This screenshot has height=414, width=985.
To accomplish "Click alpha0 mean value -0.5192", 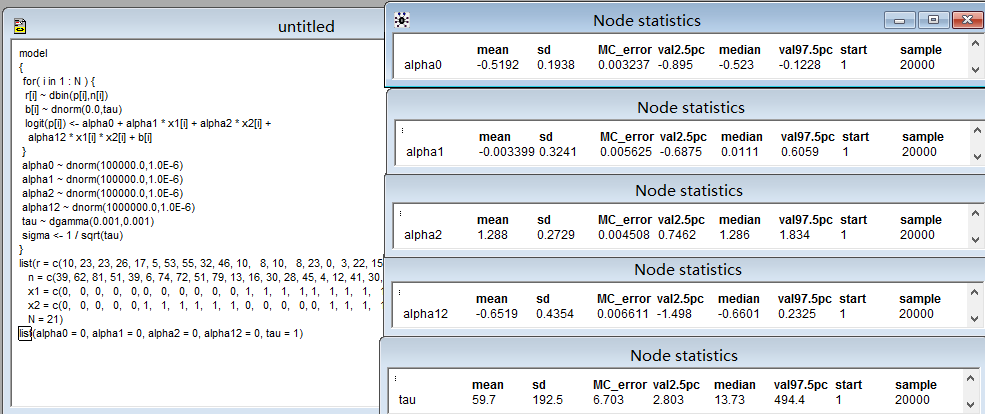I will coord(498,65).
